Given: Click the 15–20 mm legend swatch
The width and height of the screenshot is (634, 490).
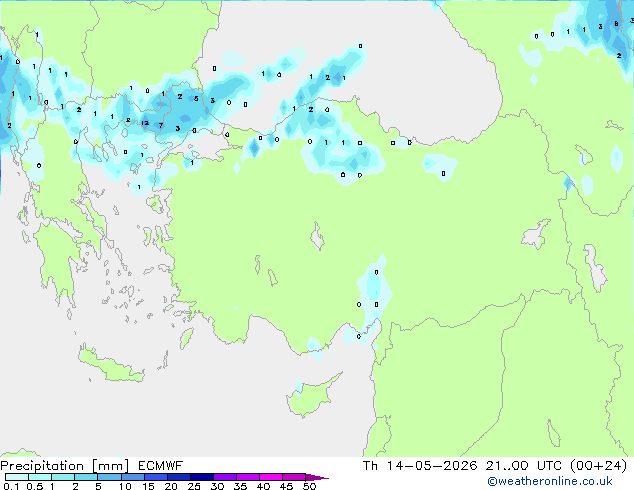Looking at the screenshot, I should (156, 477).
